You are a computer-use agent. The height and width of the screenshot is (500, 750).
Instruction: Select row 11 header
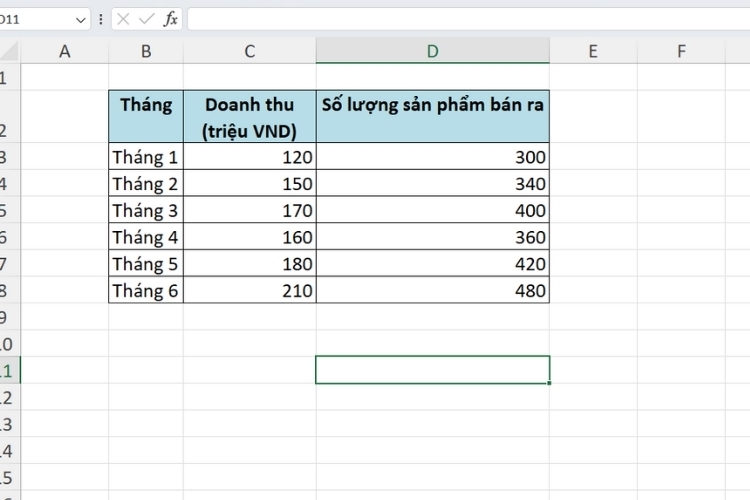coord(10,370)
